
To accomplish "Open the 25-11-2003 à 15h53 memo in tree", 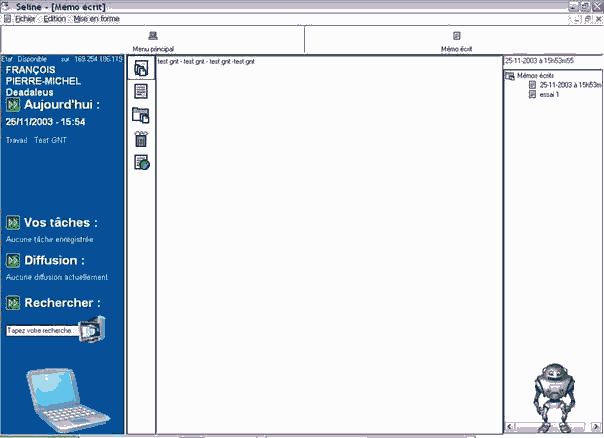I will click(570, 85).
